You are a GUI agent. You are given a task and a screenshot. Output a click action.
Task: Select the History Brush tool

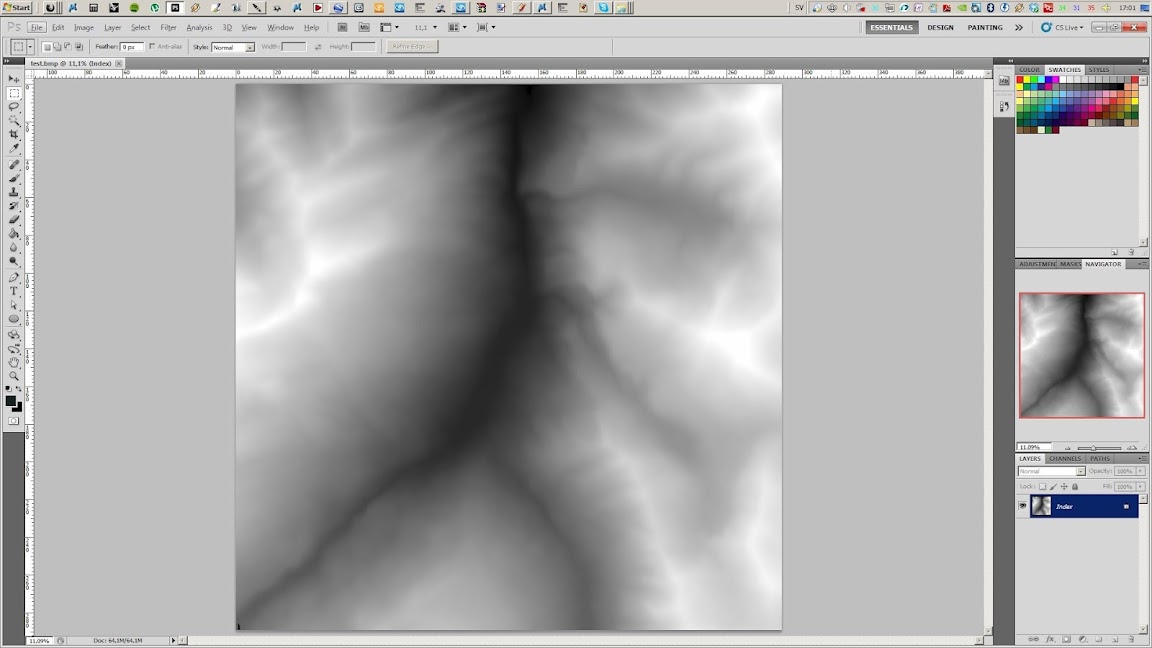click(13, 206)
